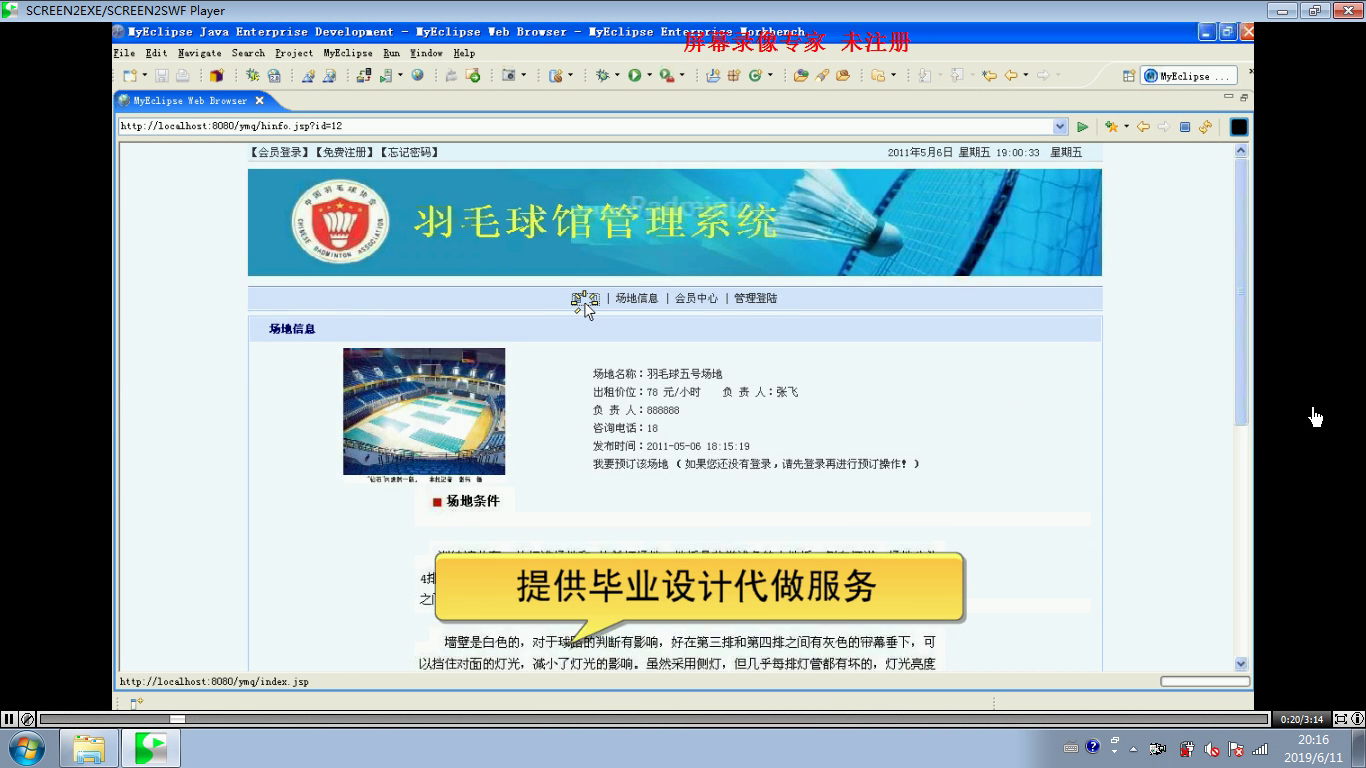Click the player fullscreen icon
The height and width of the screenshot is (768, 1366).
pos(1342,718)
